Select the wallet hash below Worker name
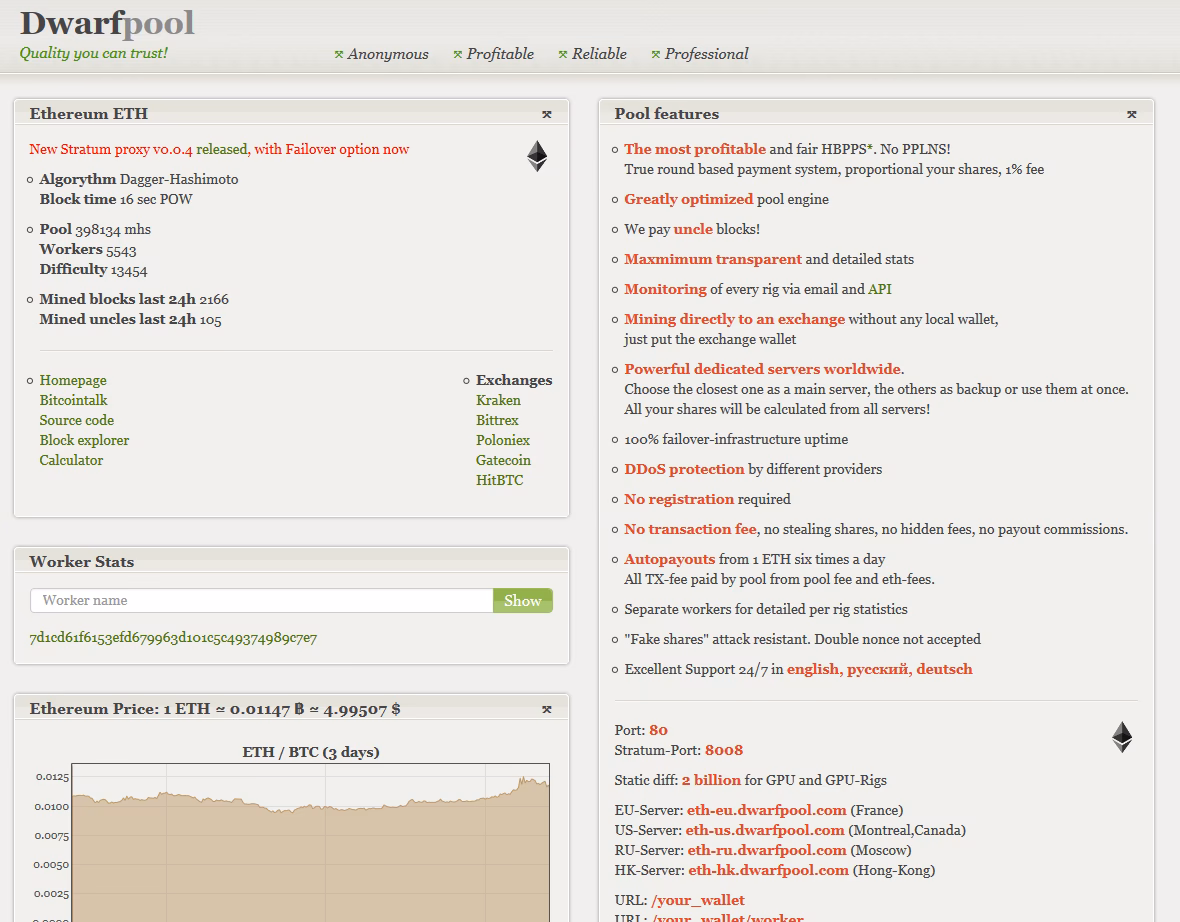Viewport: 1180px width, 922px height. (173, 639)
